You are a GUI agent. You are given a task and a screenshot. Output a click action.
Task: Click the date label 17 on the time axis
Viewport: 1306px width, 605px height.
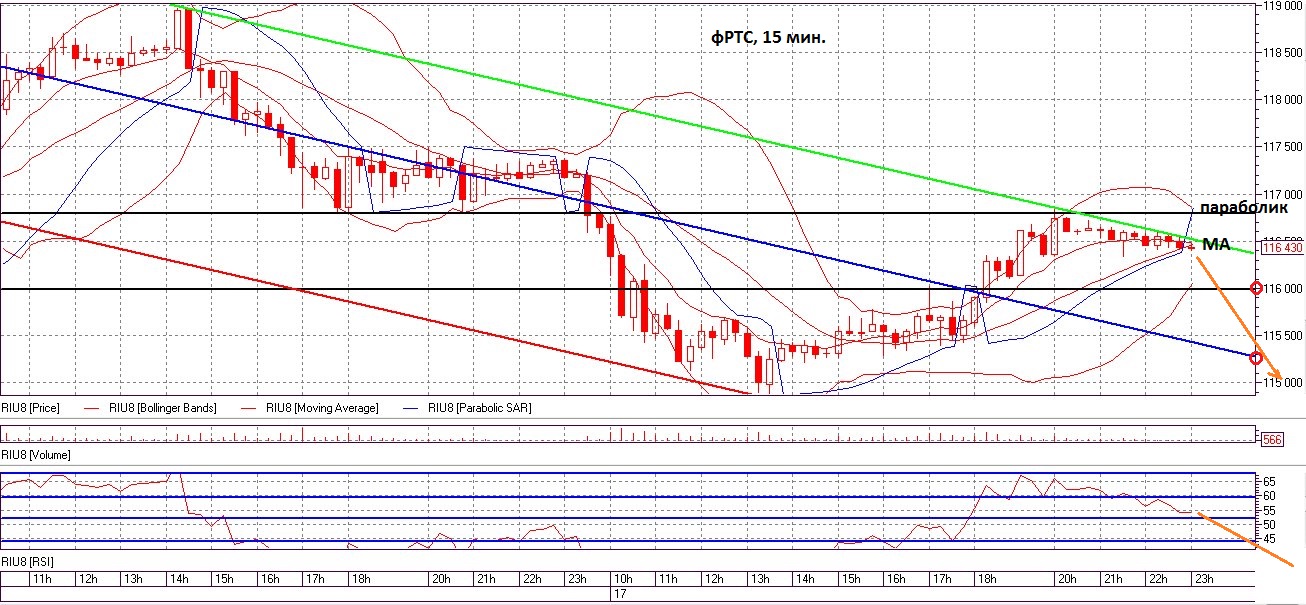pos(618,594)
